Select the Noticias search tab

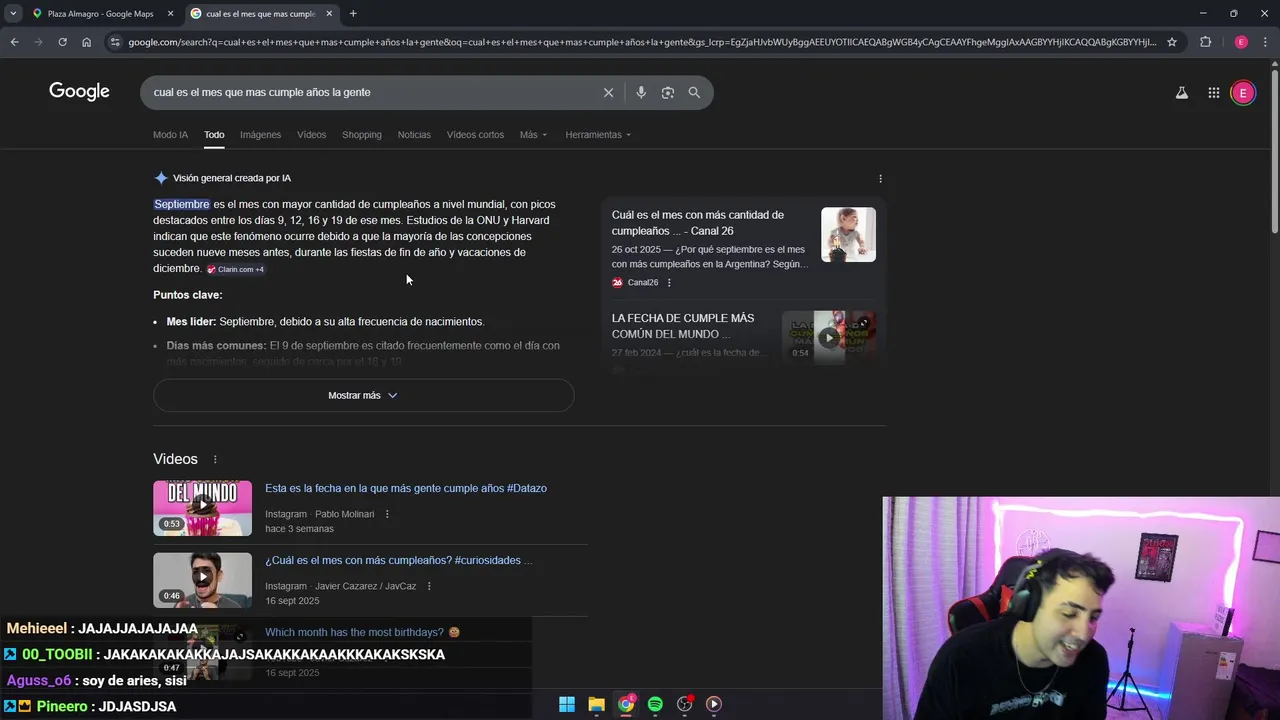pos(414,134)
